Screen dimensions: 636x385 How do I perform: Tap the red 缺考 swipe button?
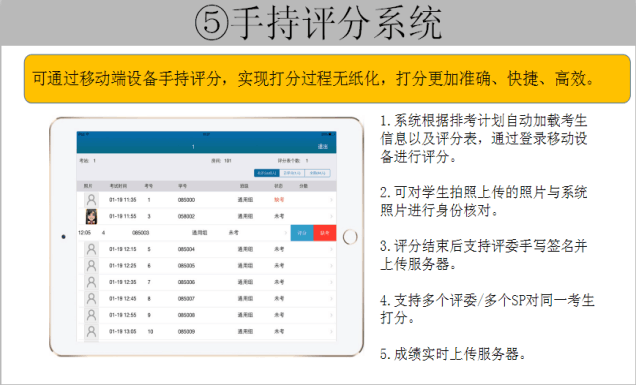click(x=325, y=233)
